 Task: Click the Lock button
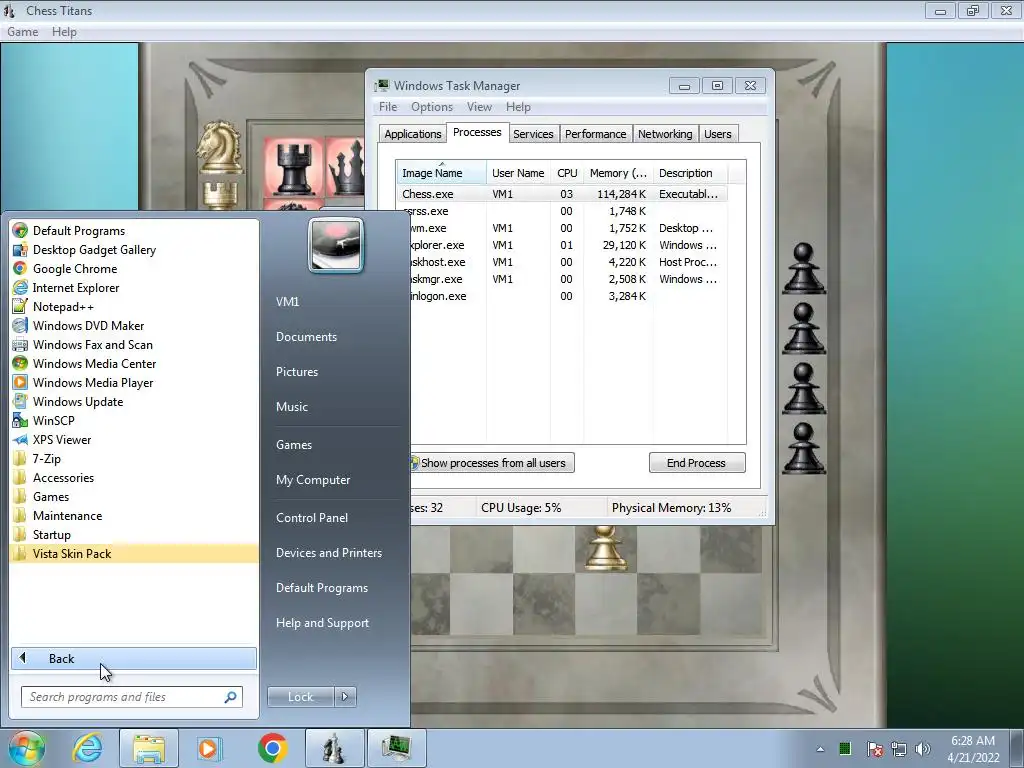tap(300, 697)
